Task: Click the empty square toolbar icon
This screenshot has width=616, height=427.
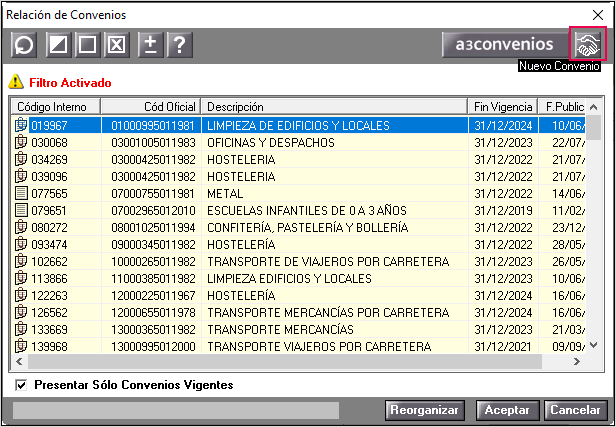Action: pos(87,45)
